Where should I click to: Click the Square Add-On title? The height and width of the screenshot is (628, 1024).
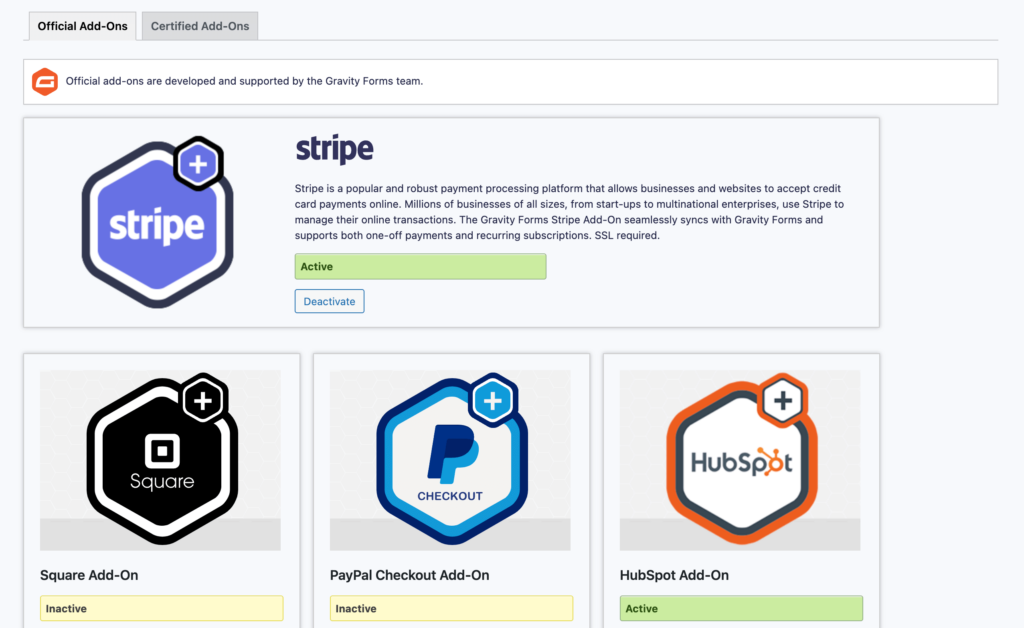click(89, 575)
